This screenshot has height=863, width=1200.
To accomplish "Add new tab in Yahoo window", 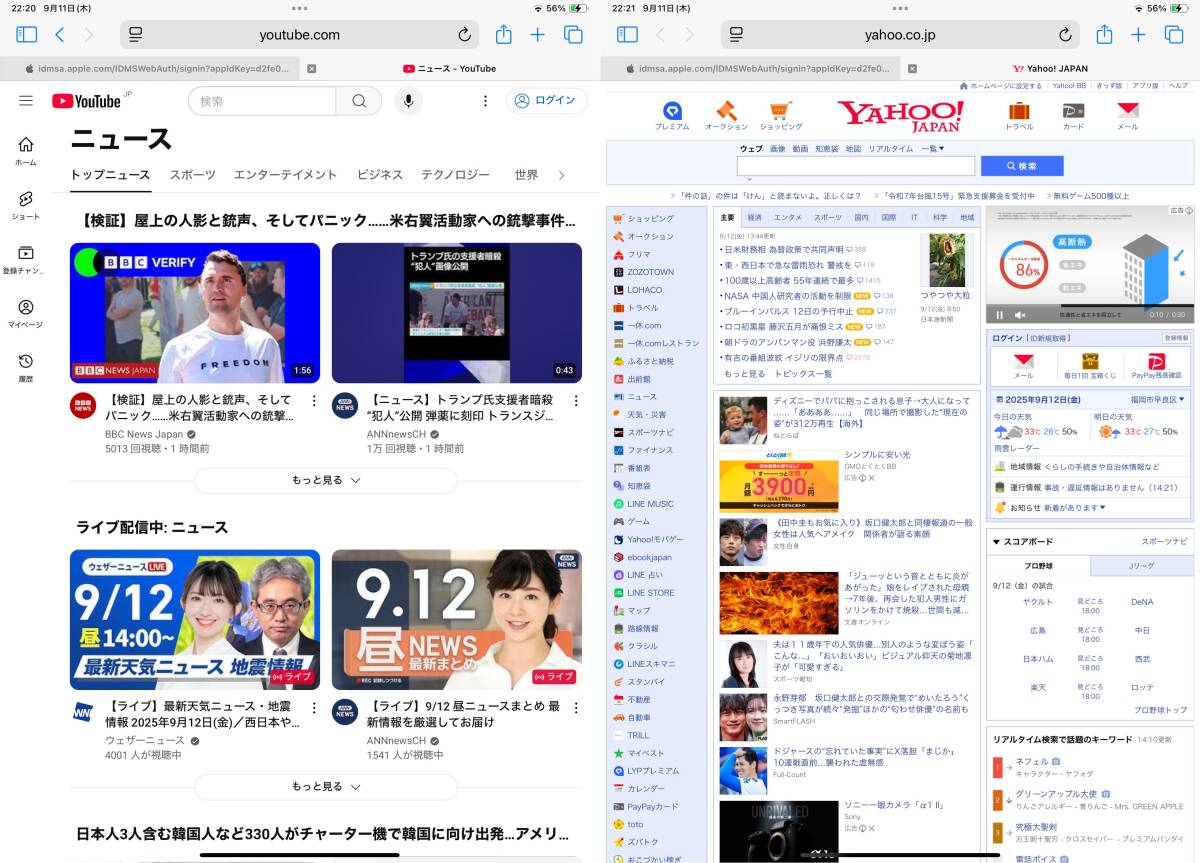I will click(1139, 35).
